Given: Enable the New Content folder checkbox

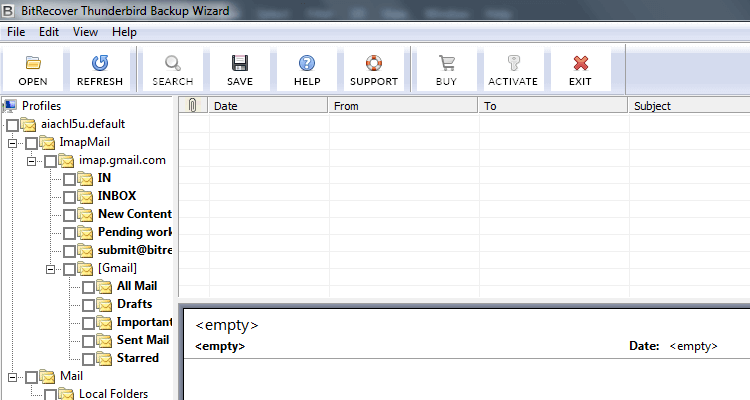Looking at the screenshot, I should coord(69,215).
